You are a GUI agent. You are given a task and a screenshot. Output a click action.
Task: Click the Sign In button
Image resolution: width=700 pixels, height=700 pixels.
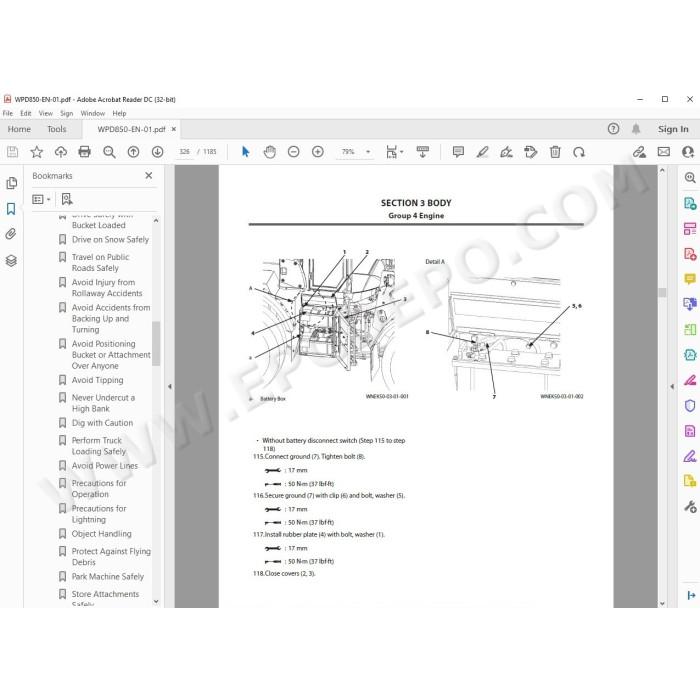[x=673, y=129]
